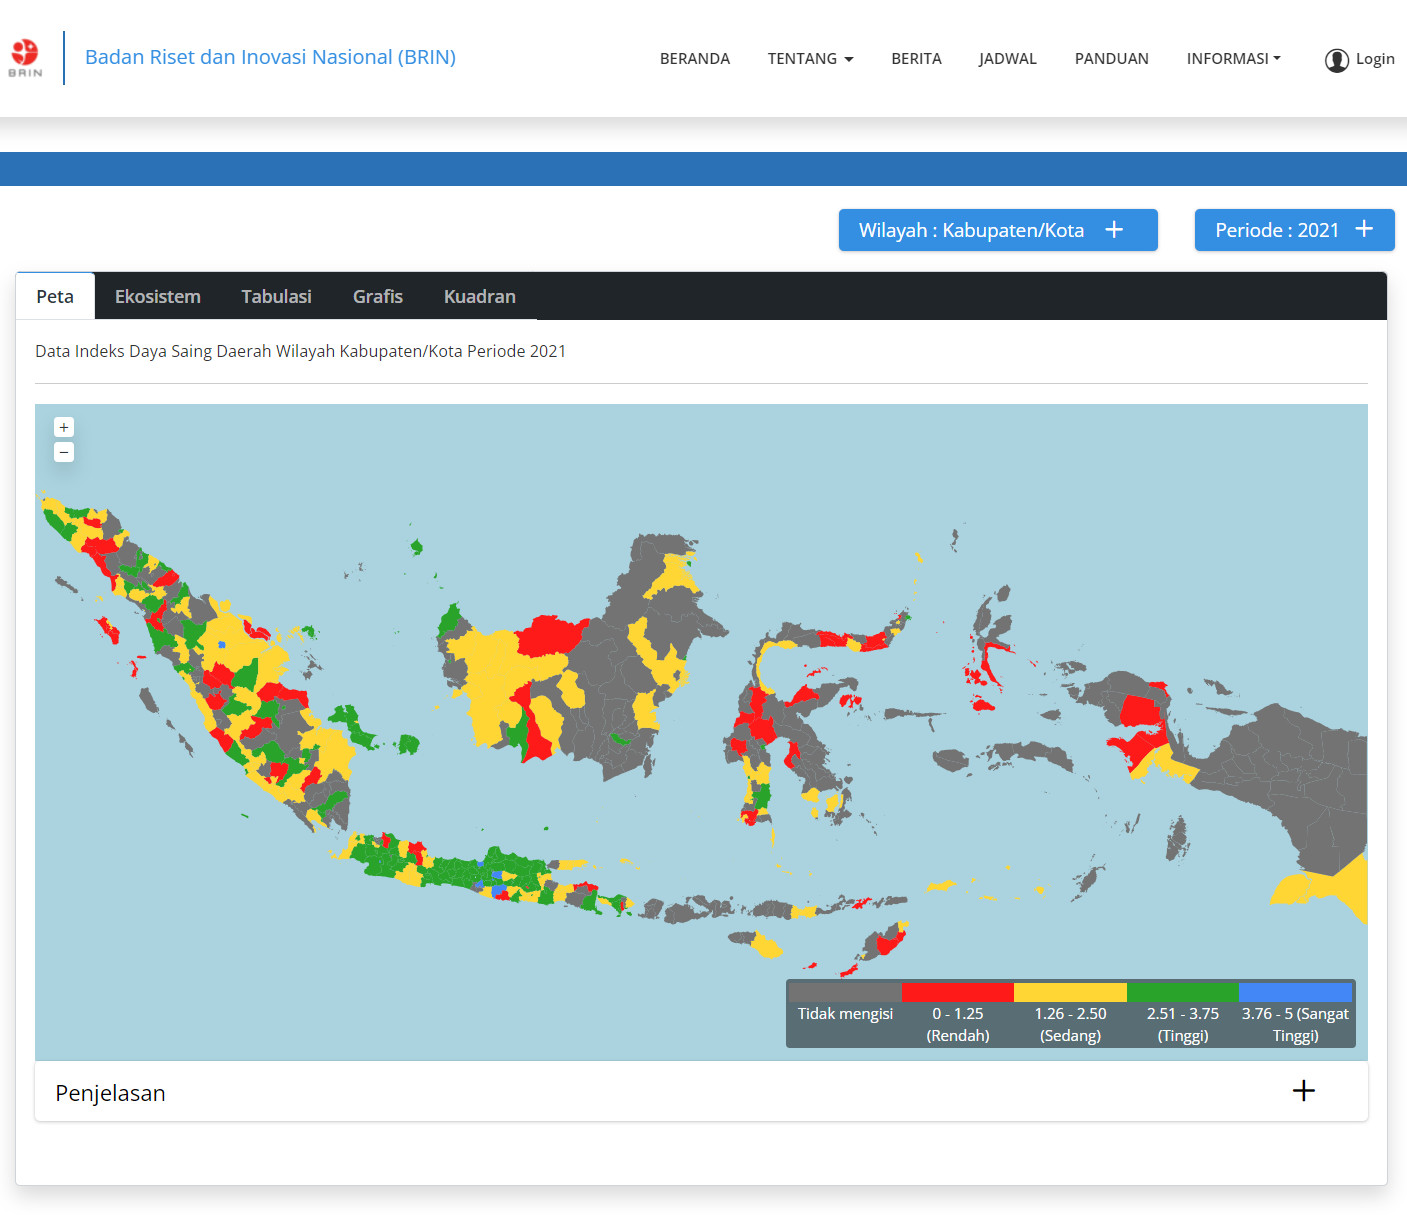Select the Kuadran tab

[x=480, y=297]
